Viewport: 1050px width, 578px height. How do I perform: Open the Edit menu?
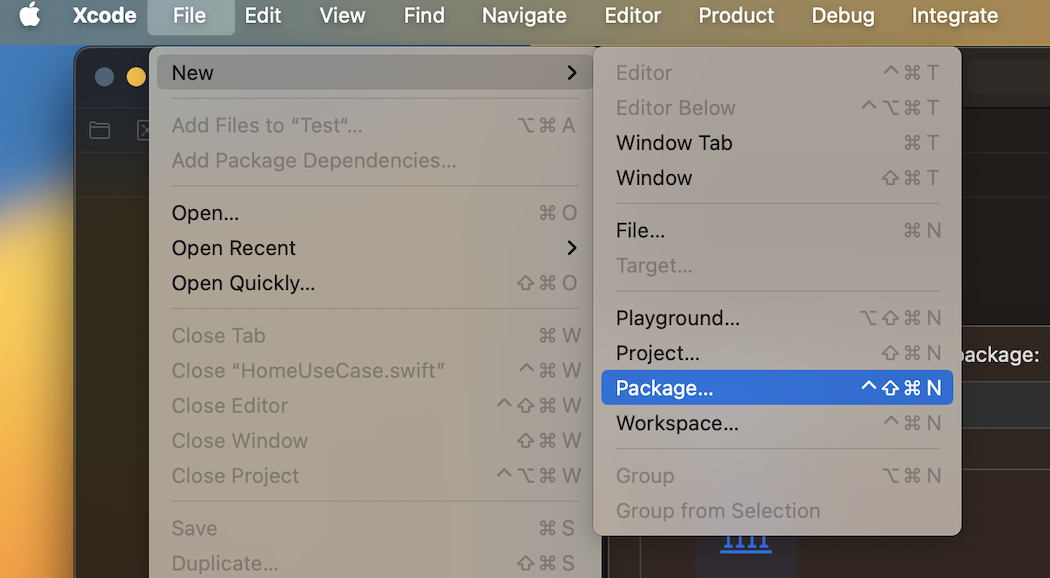262,15
